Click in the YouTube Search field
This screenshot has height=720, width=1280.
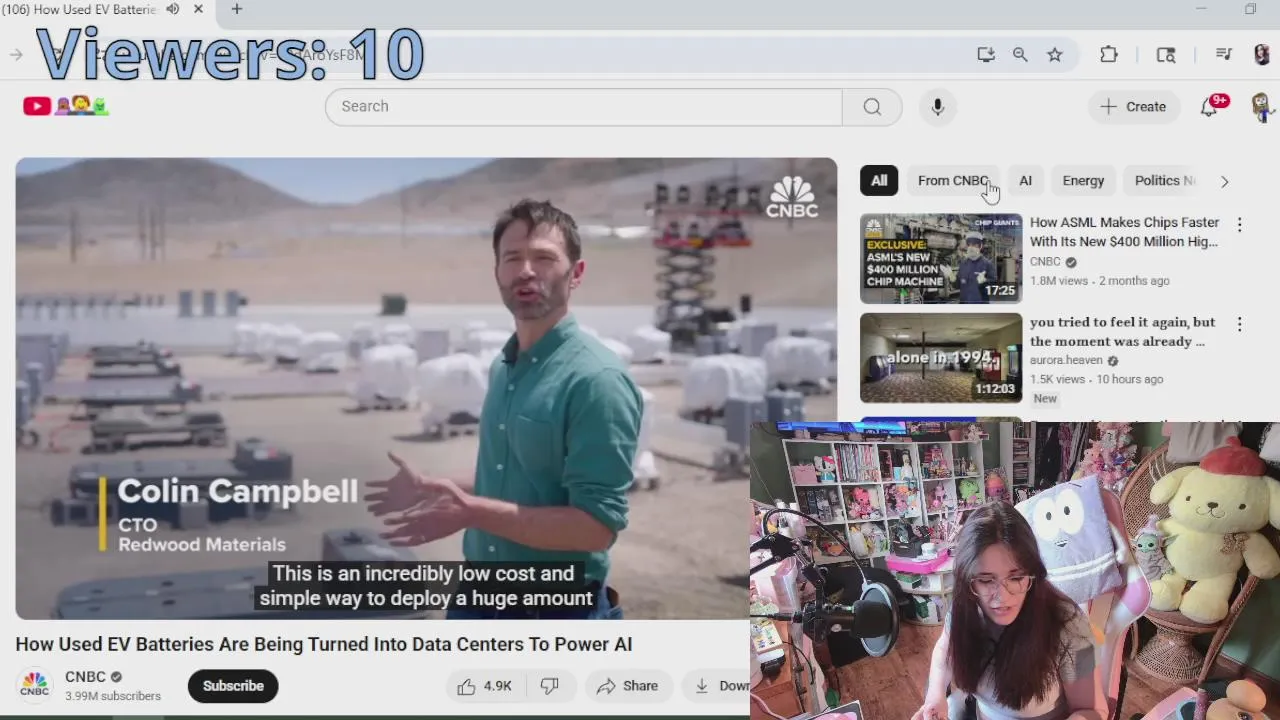pyautogui.click(x=584, y=106)
